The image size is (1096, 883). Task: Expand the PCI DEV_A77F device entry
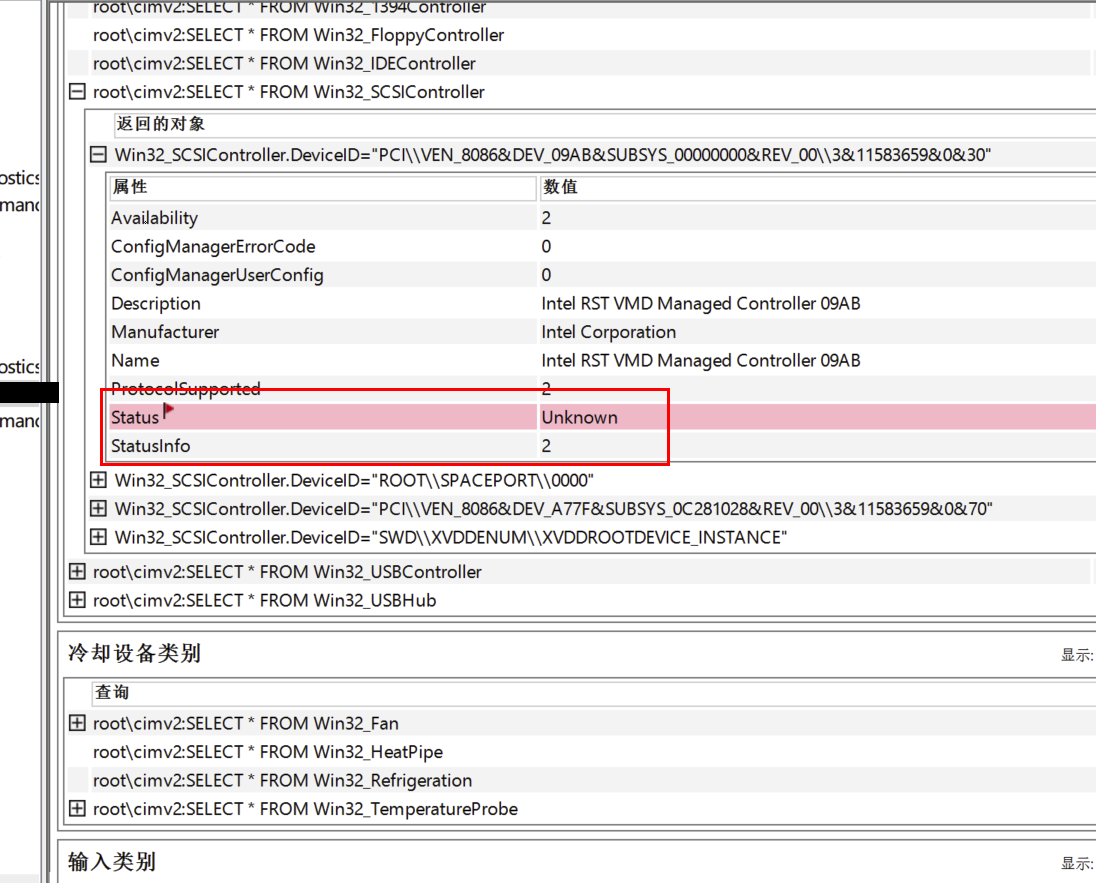98,509
